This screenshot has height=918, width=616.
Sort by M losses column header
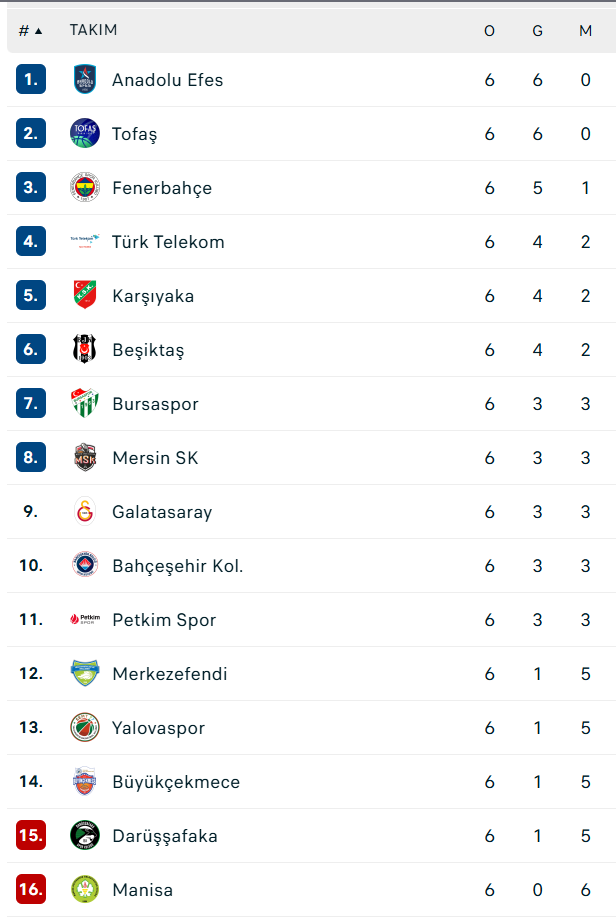click(586, 30)
